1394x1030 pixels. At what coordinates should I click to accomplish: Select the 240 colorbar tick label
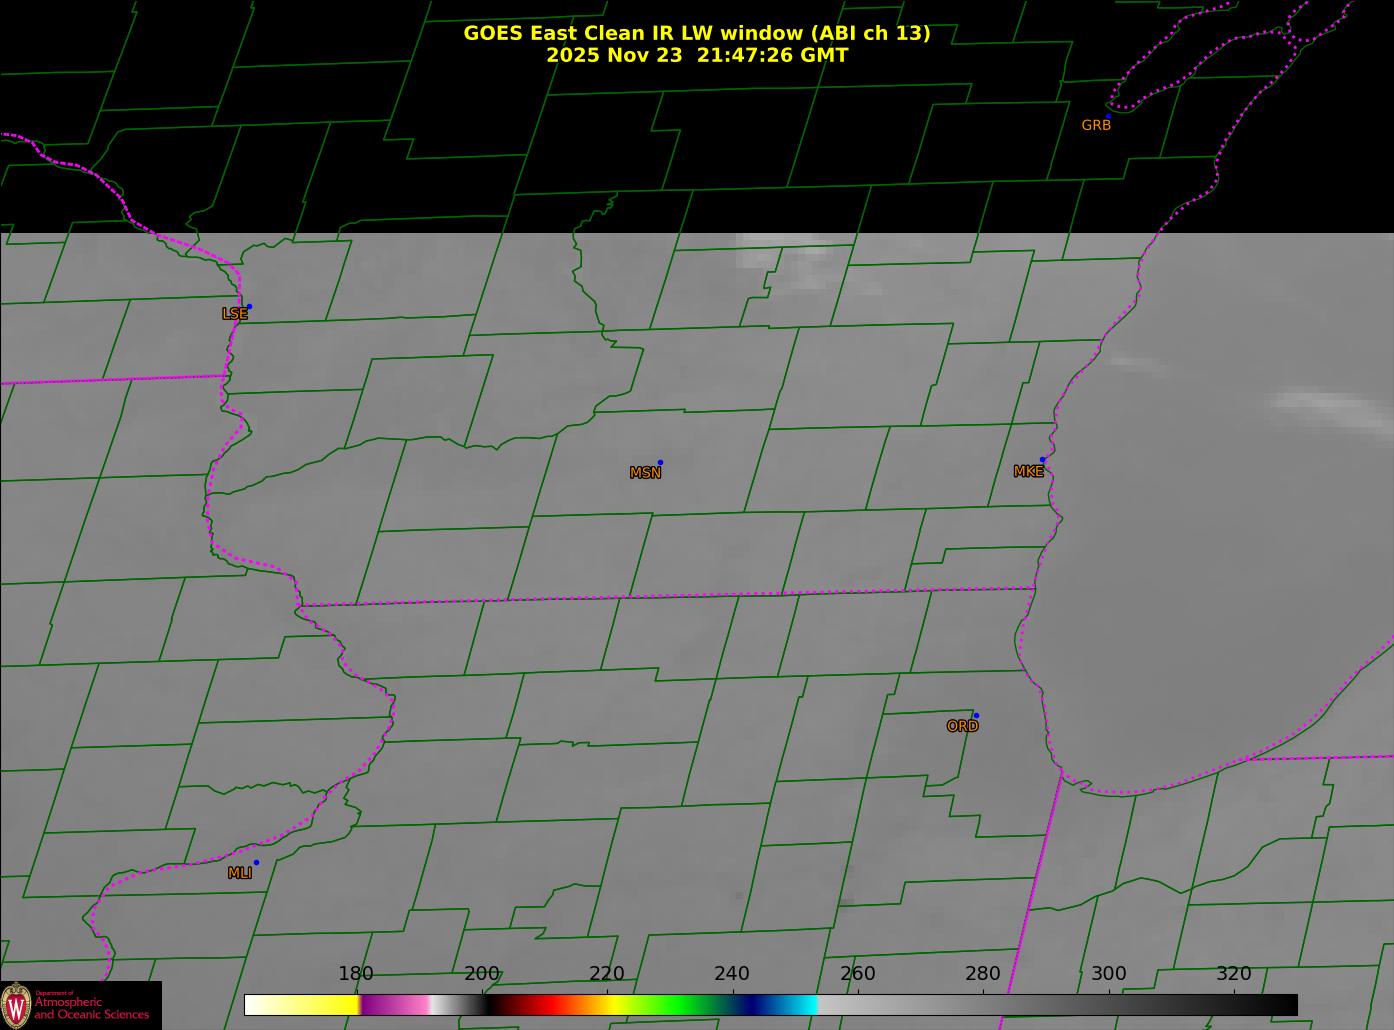(732, 974)
